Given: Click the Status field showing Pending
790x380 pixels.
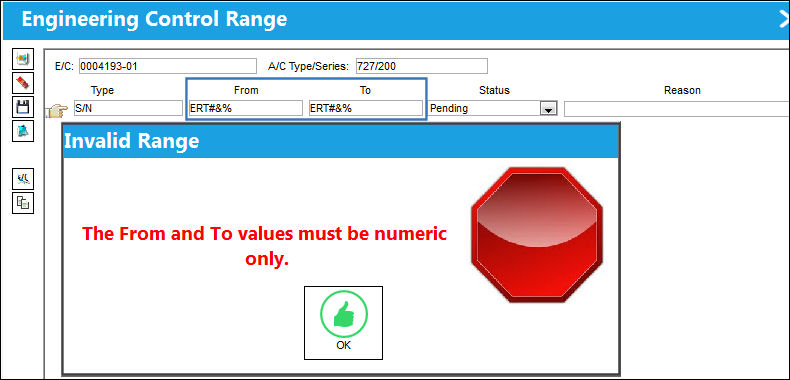Looking at the screenshot, I should click(493, 108).
